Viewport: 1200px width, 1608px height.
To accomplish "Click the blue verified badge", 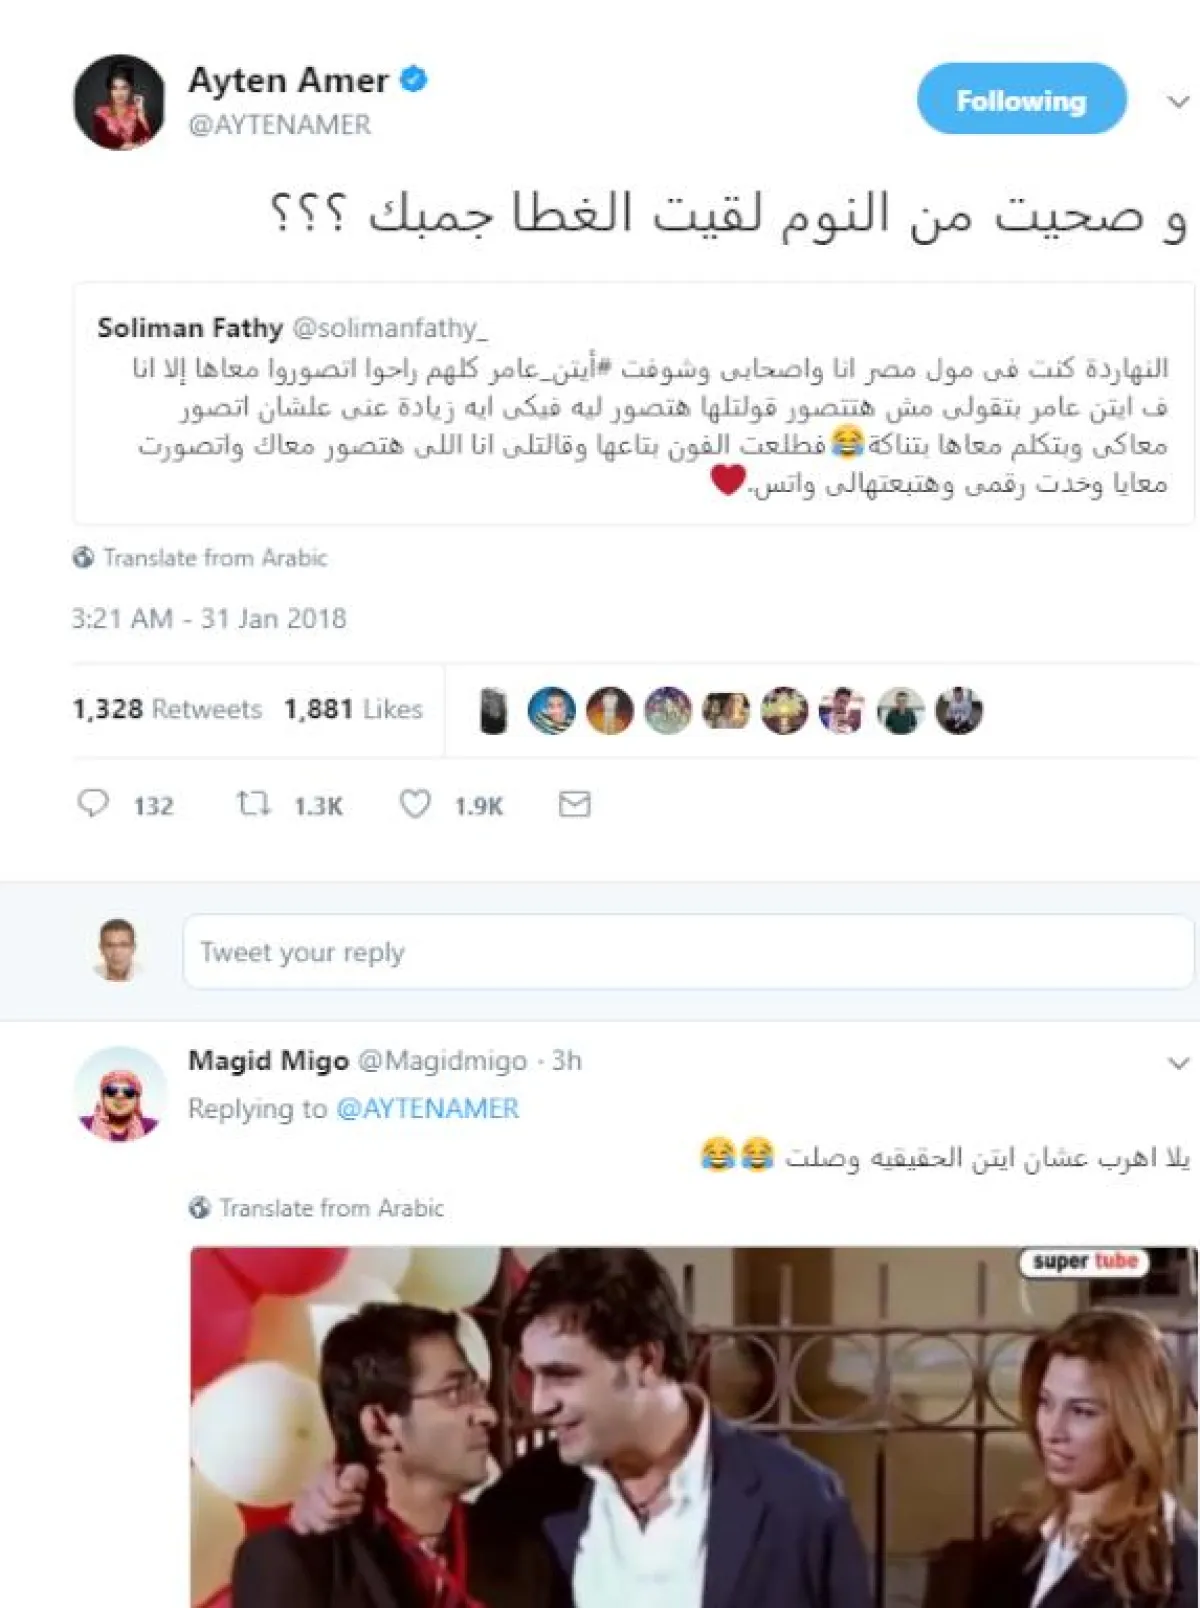I will click(x=414, y=79).
